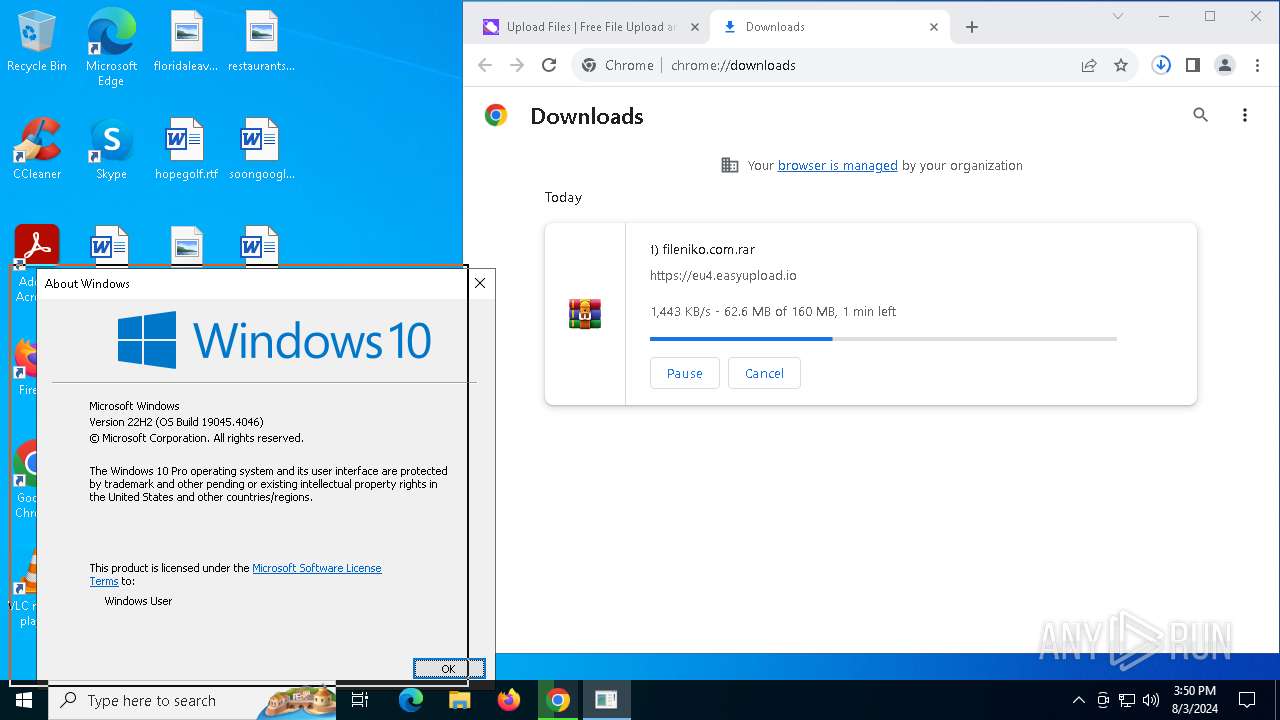Click the download speed status text
The width and height of the screenshot is (1280, 720).
pos(773,311)
